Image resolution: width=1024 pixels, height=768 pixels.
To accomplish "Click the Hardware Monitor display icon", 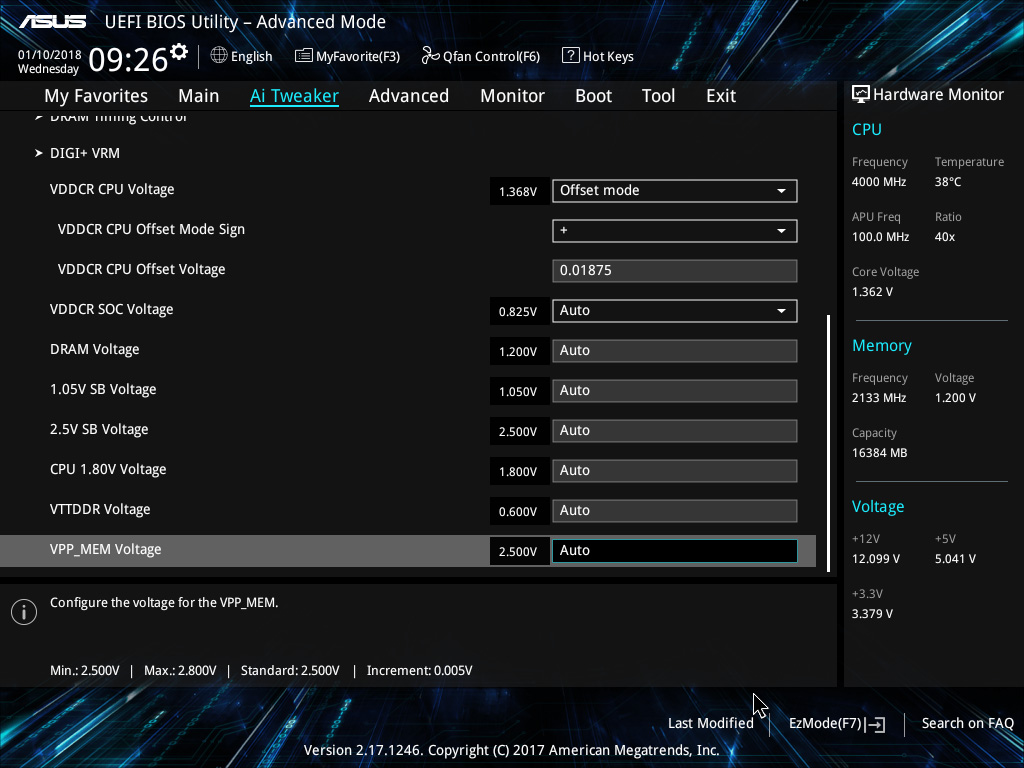I will pos(861,94).
